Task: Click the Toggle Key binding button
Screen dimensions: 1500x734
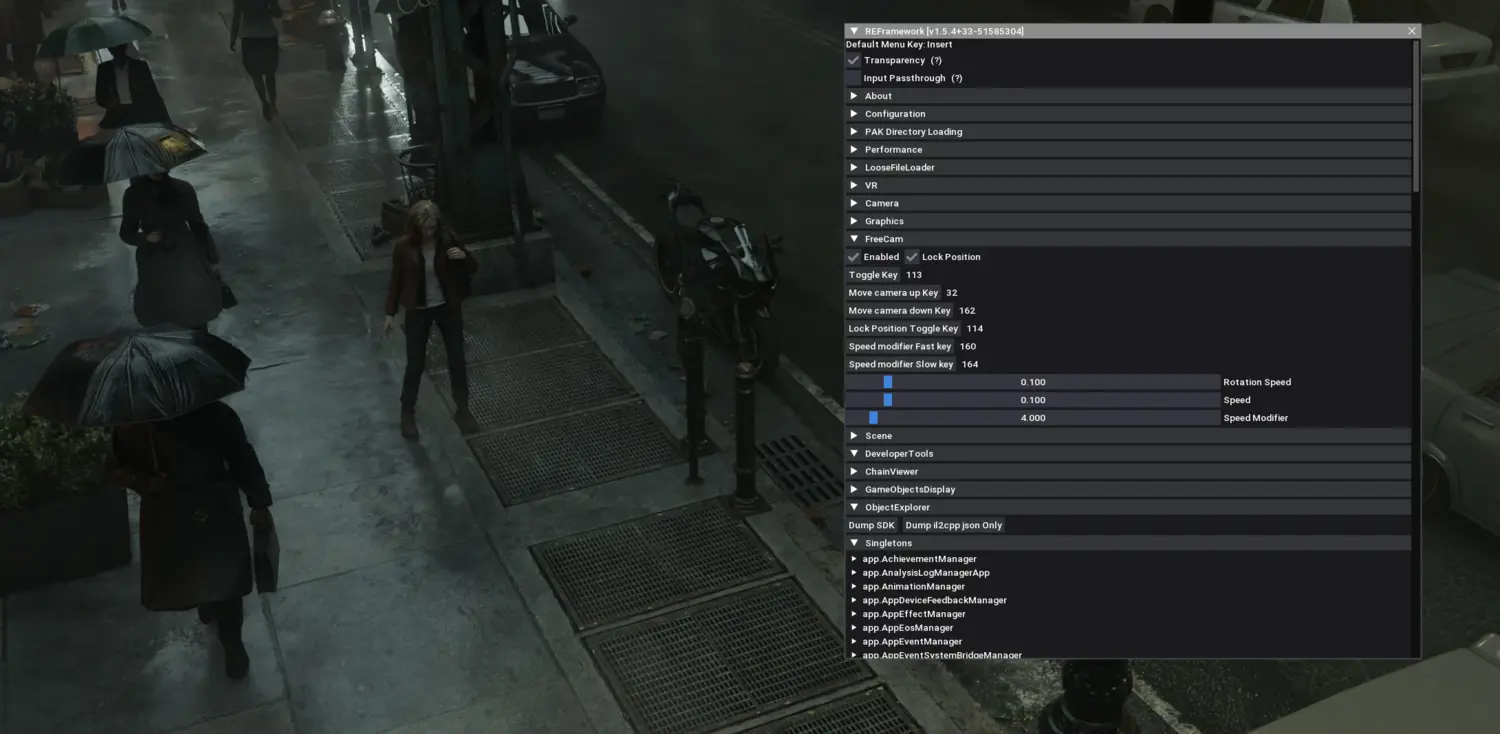Action: pyautogui.click(x=873, y=275)
